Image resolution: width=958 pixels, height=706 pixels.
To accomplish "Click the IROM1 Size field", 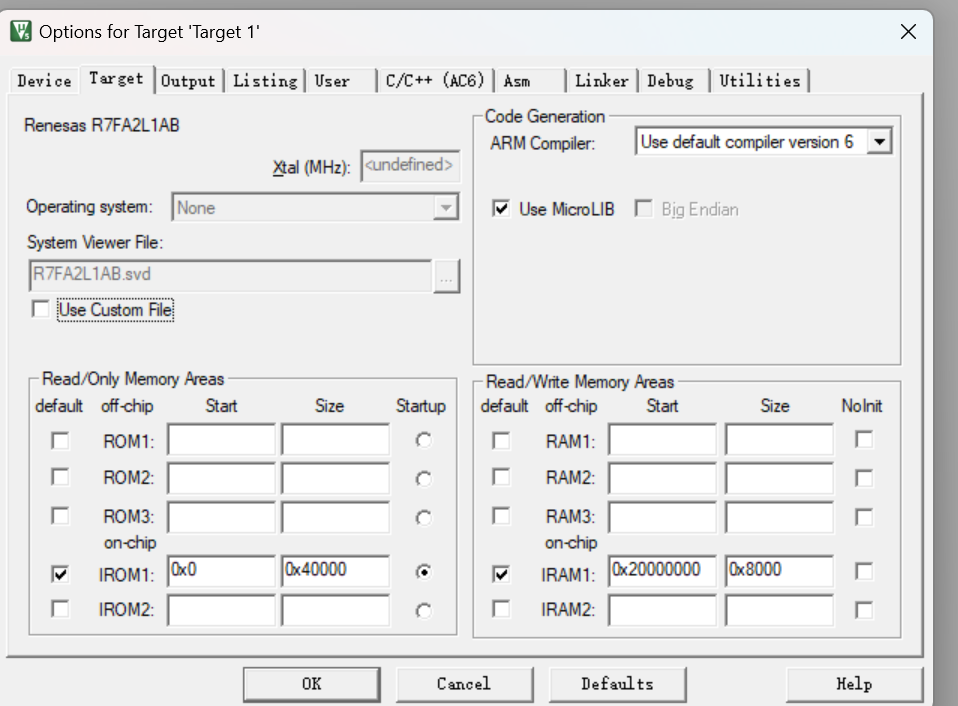I will (335, 571).
